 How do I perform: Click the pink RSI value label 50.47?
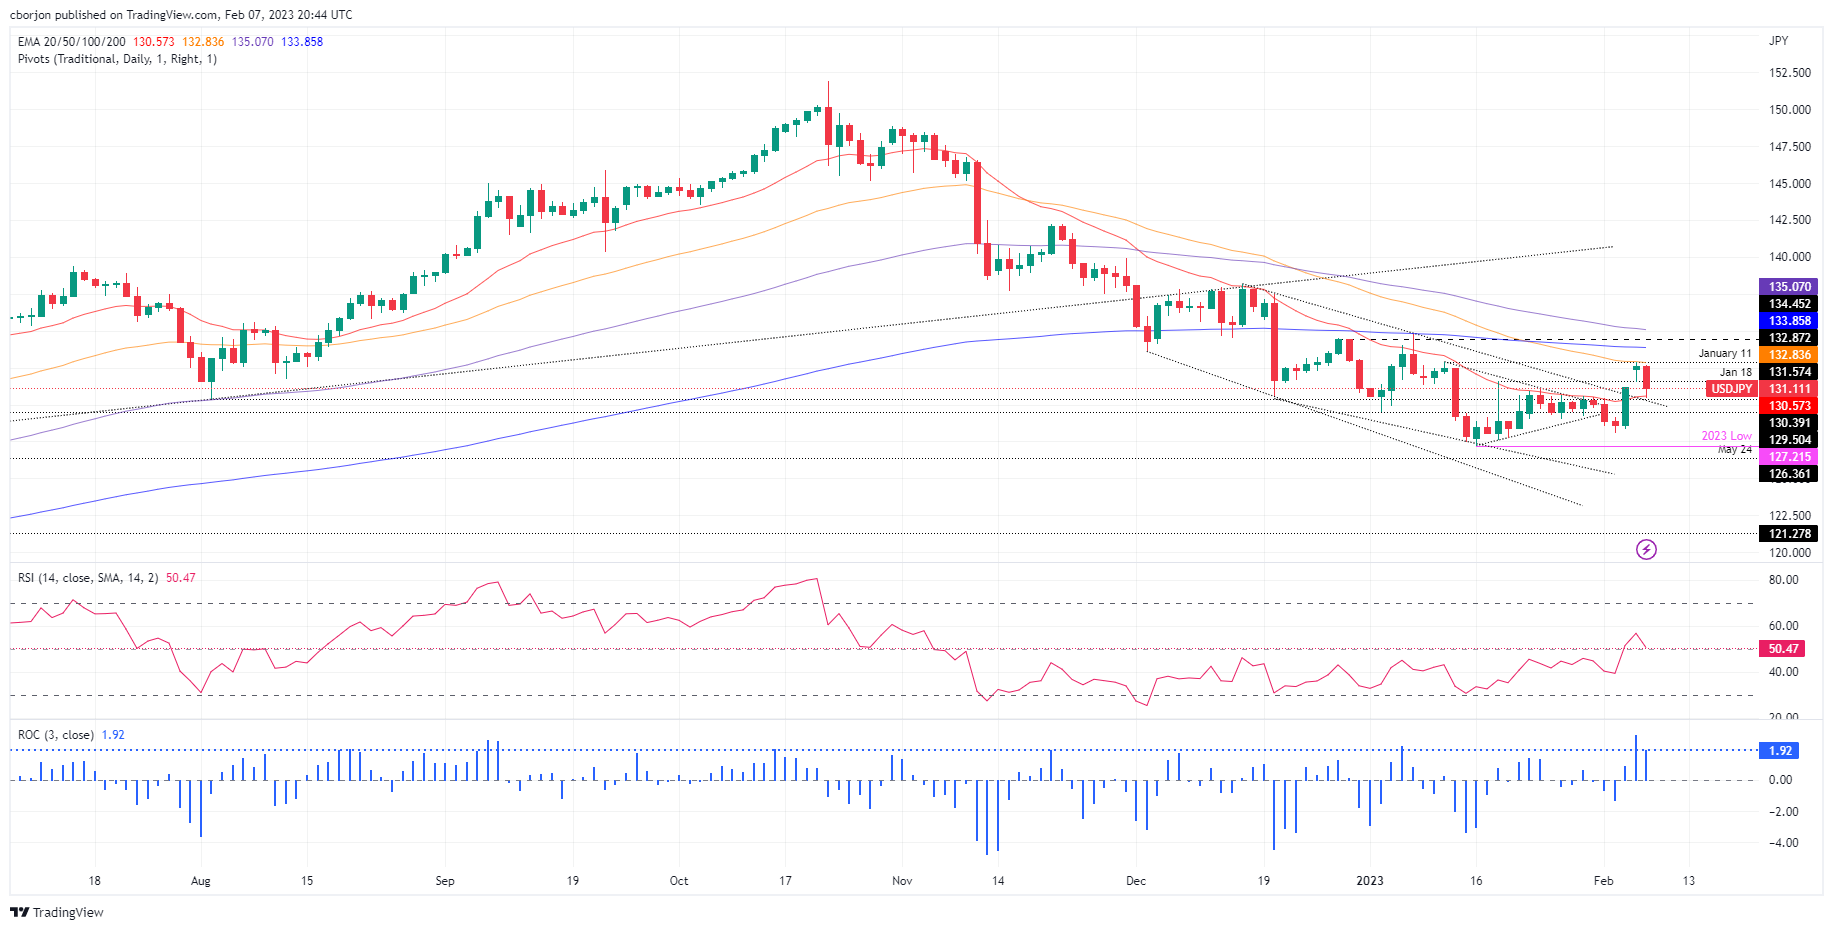pyautogui.click(x=1782, y=649)
